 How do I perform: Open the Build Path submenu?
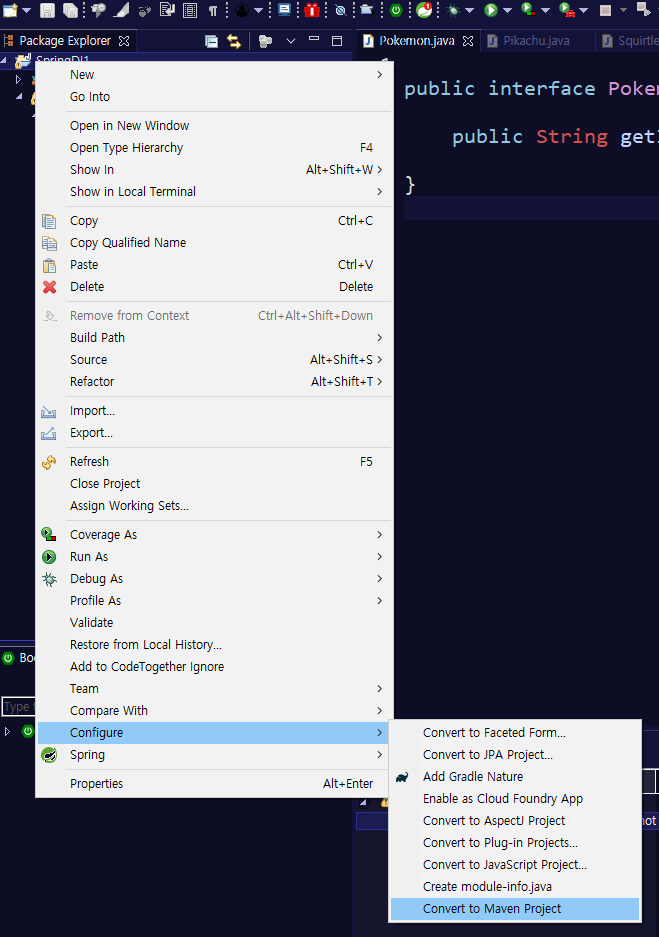point(215,338)
